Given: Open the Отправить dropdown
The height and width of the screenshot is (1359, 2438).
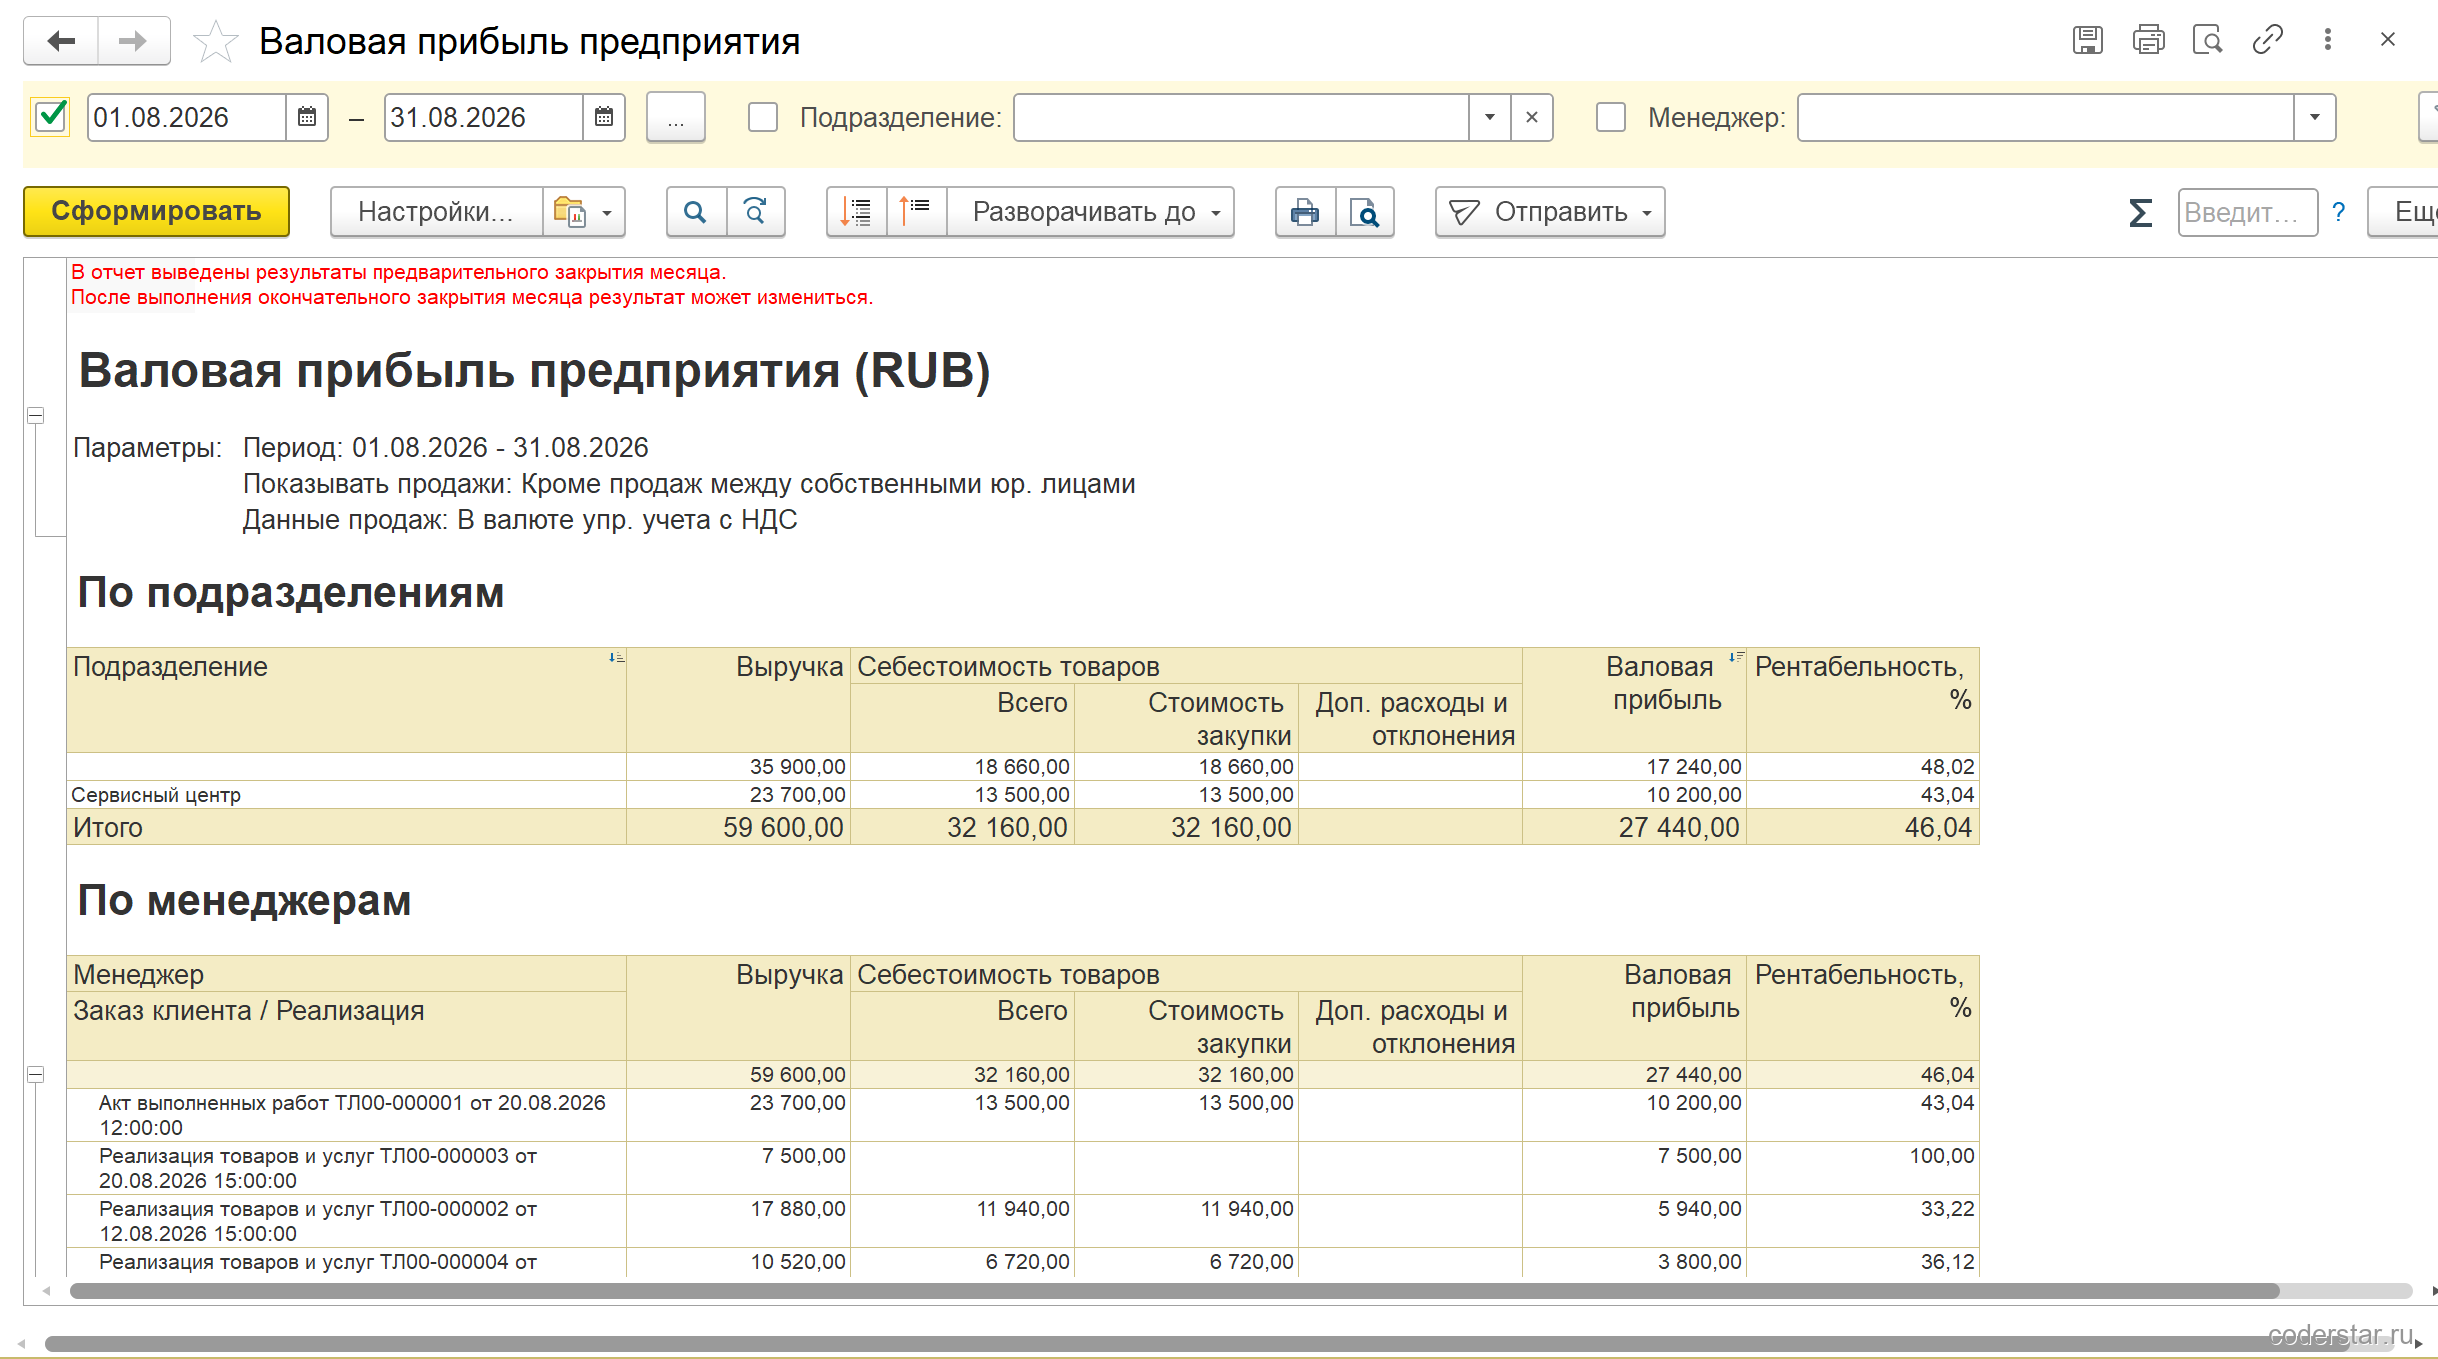Looking at the screenshot, I should 1550,212.
